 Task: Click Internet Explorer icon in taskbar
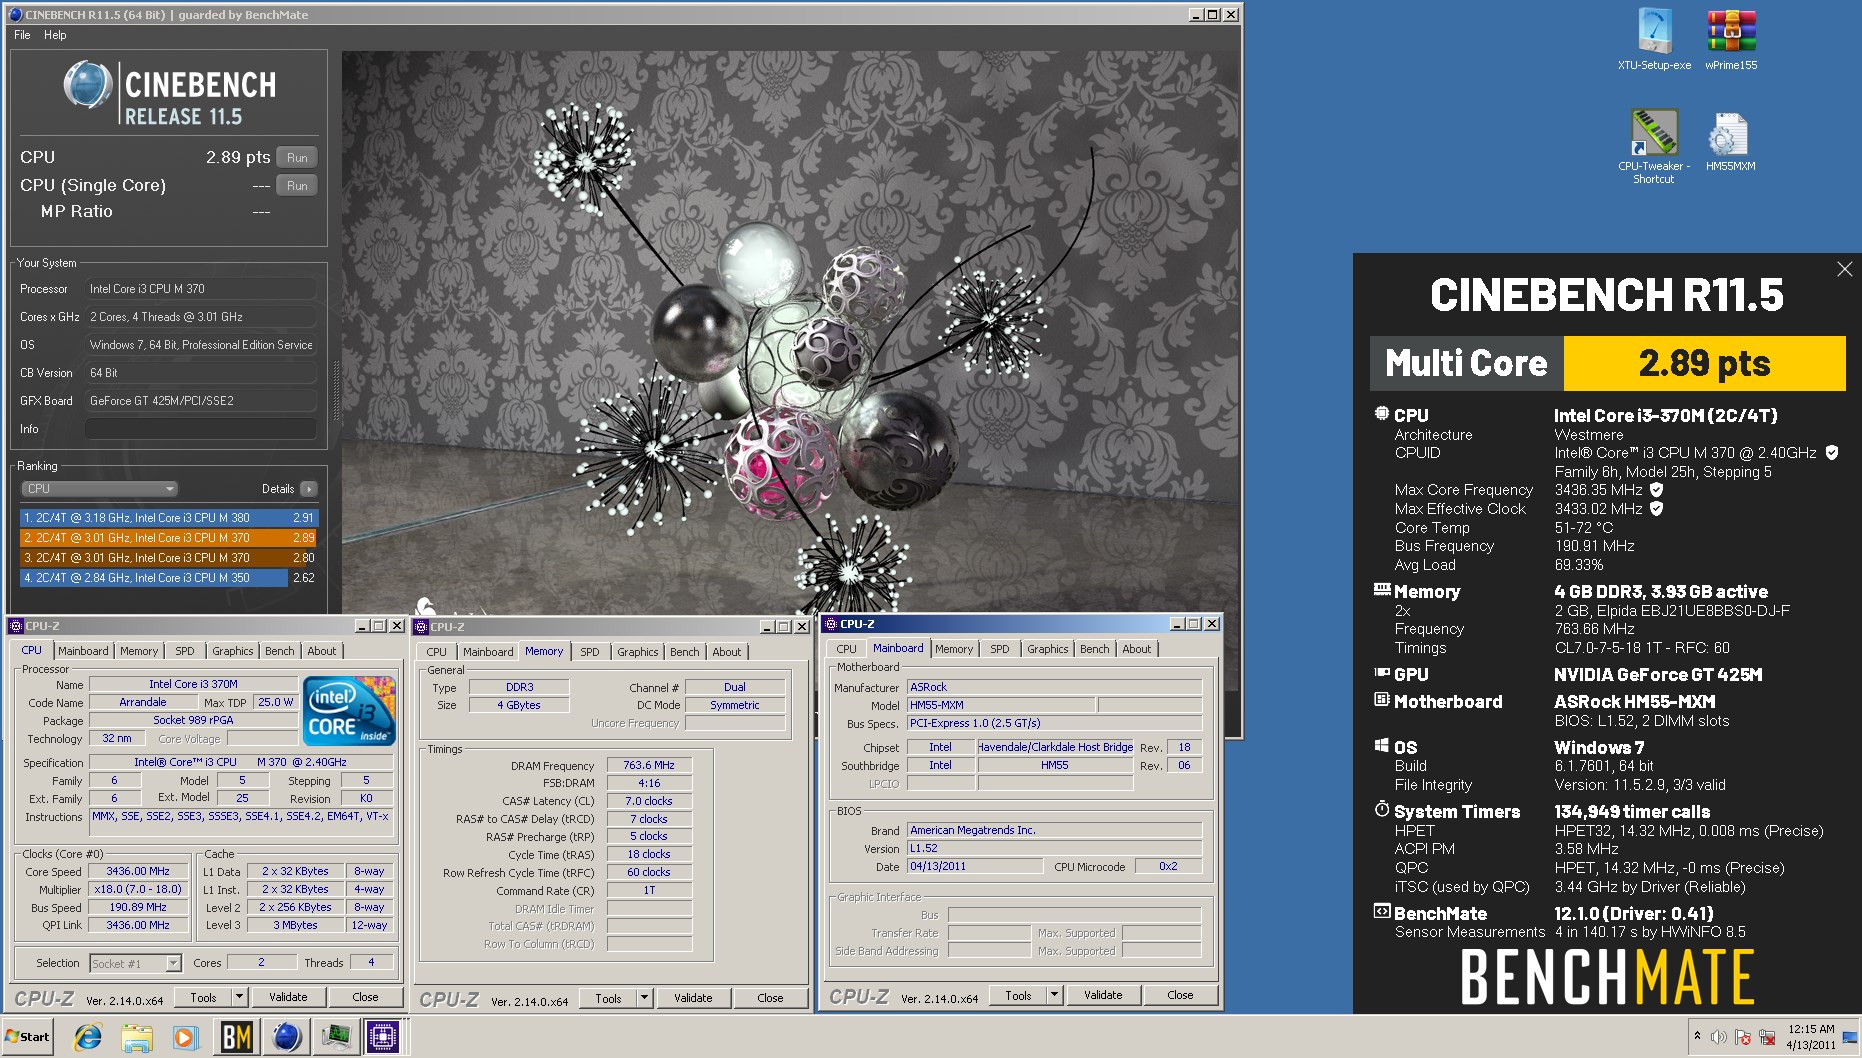tap(88, 1037)
